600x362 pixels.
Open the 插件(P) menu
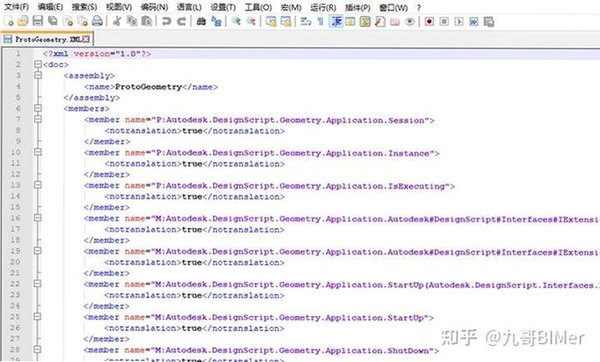[357, 7]
